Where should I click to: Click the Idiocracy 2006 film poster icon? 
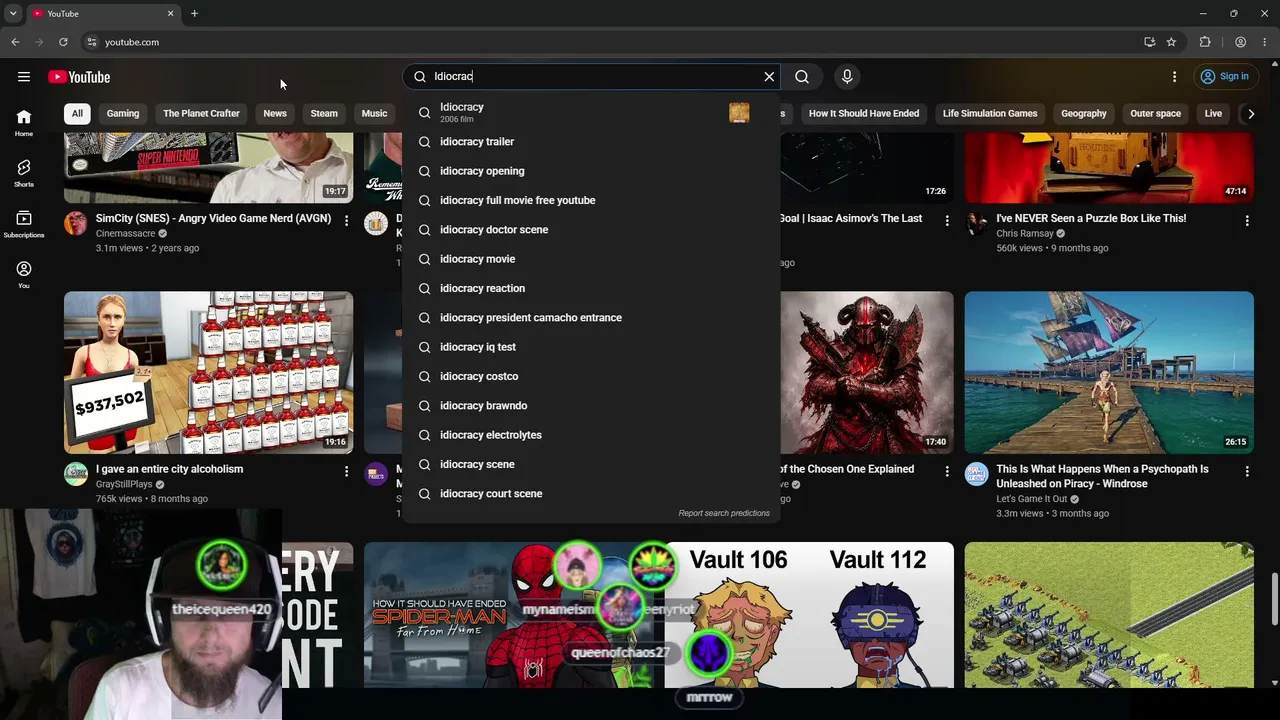point(739,113)
